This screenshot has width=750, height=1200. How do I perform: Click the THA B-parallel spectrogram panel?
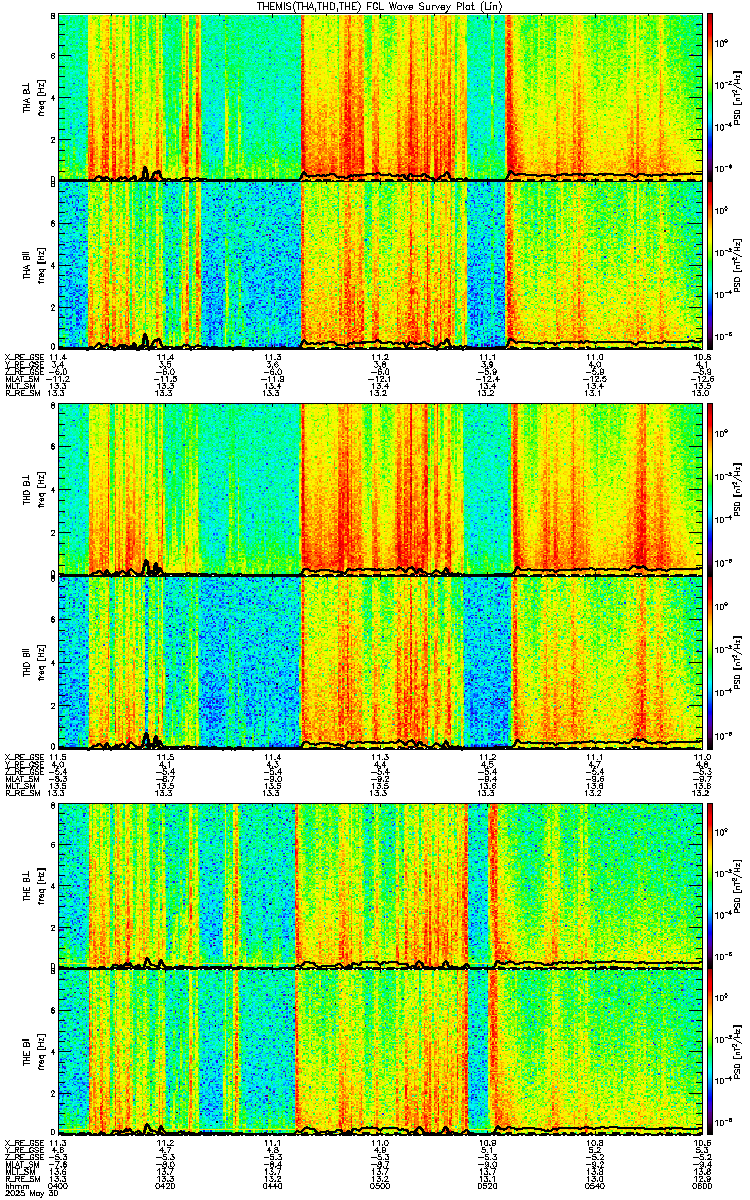point(379,265)
